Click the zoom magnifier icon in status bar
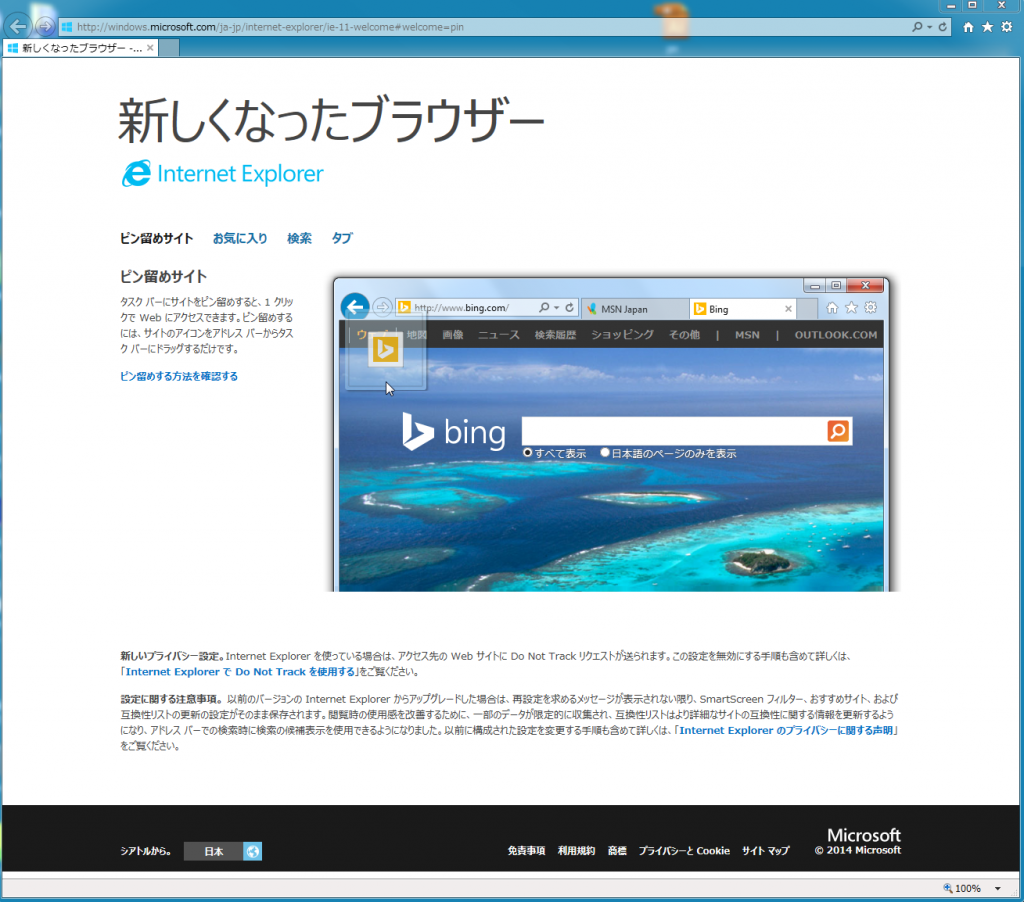 (x=948, y=888)
